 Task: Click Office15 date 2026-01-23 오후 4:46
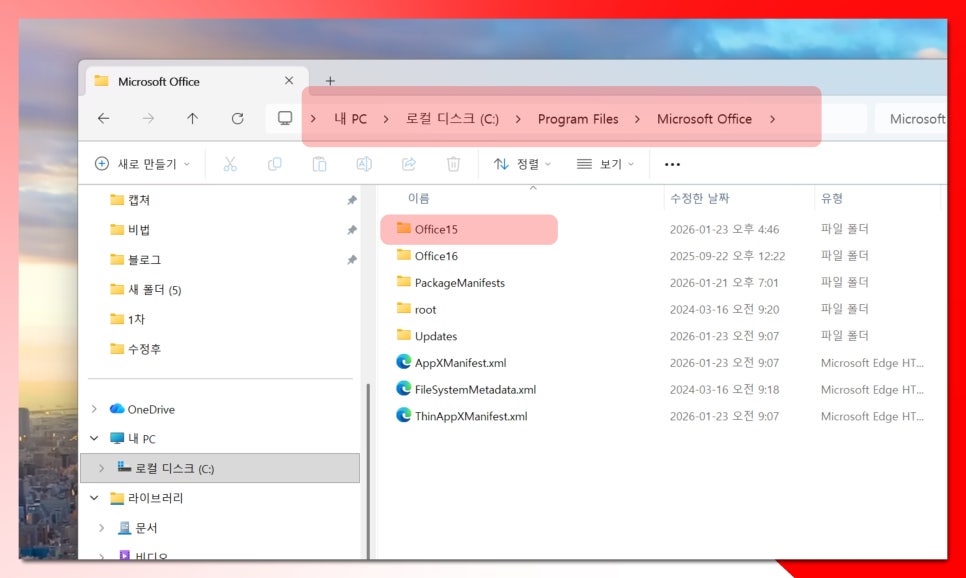click(x=724, y=229)
